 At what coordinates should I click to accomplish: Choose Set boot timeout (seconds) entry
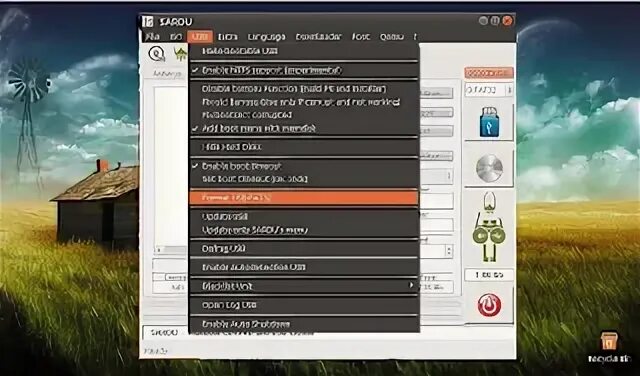click(x=304, y=179)
